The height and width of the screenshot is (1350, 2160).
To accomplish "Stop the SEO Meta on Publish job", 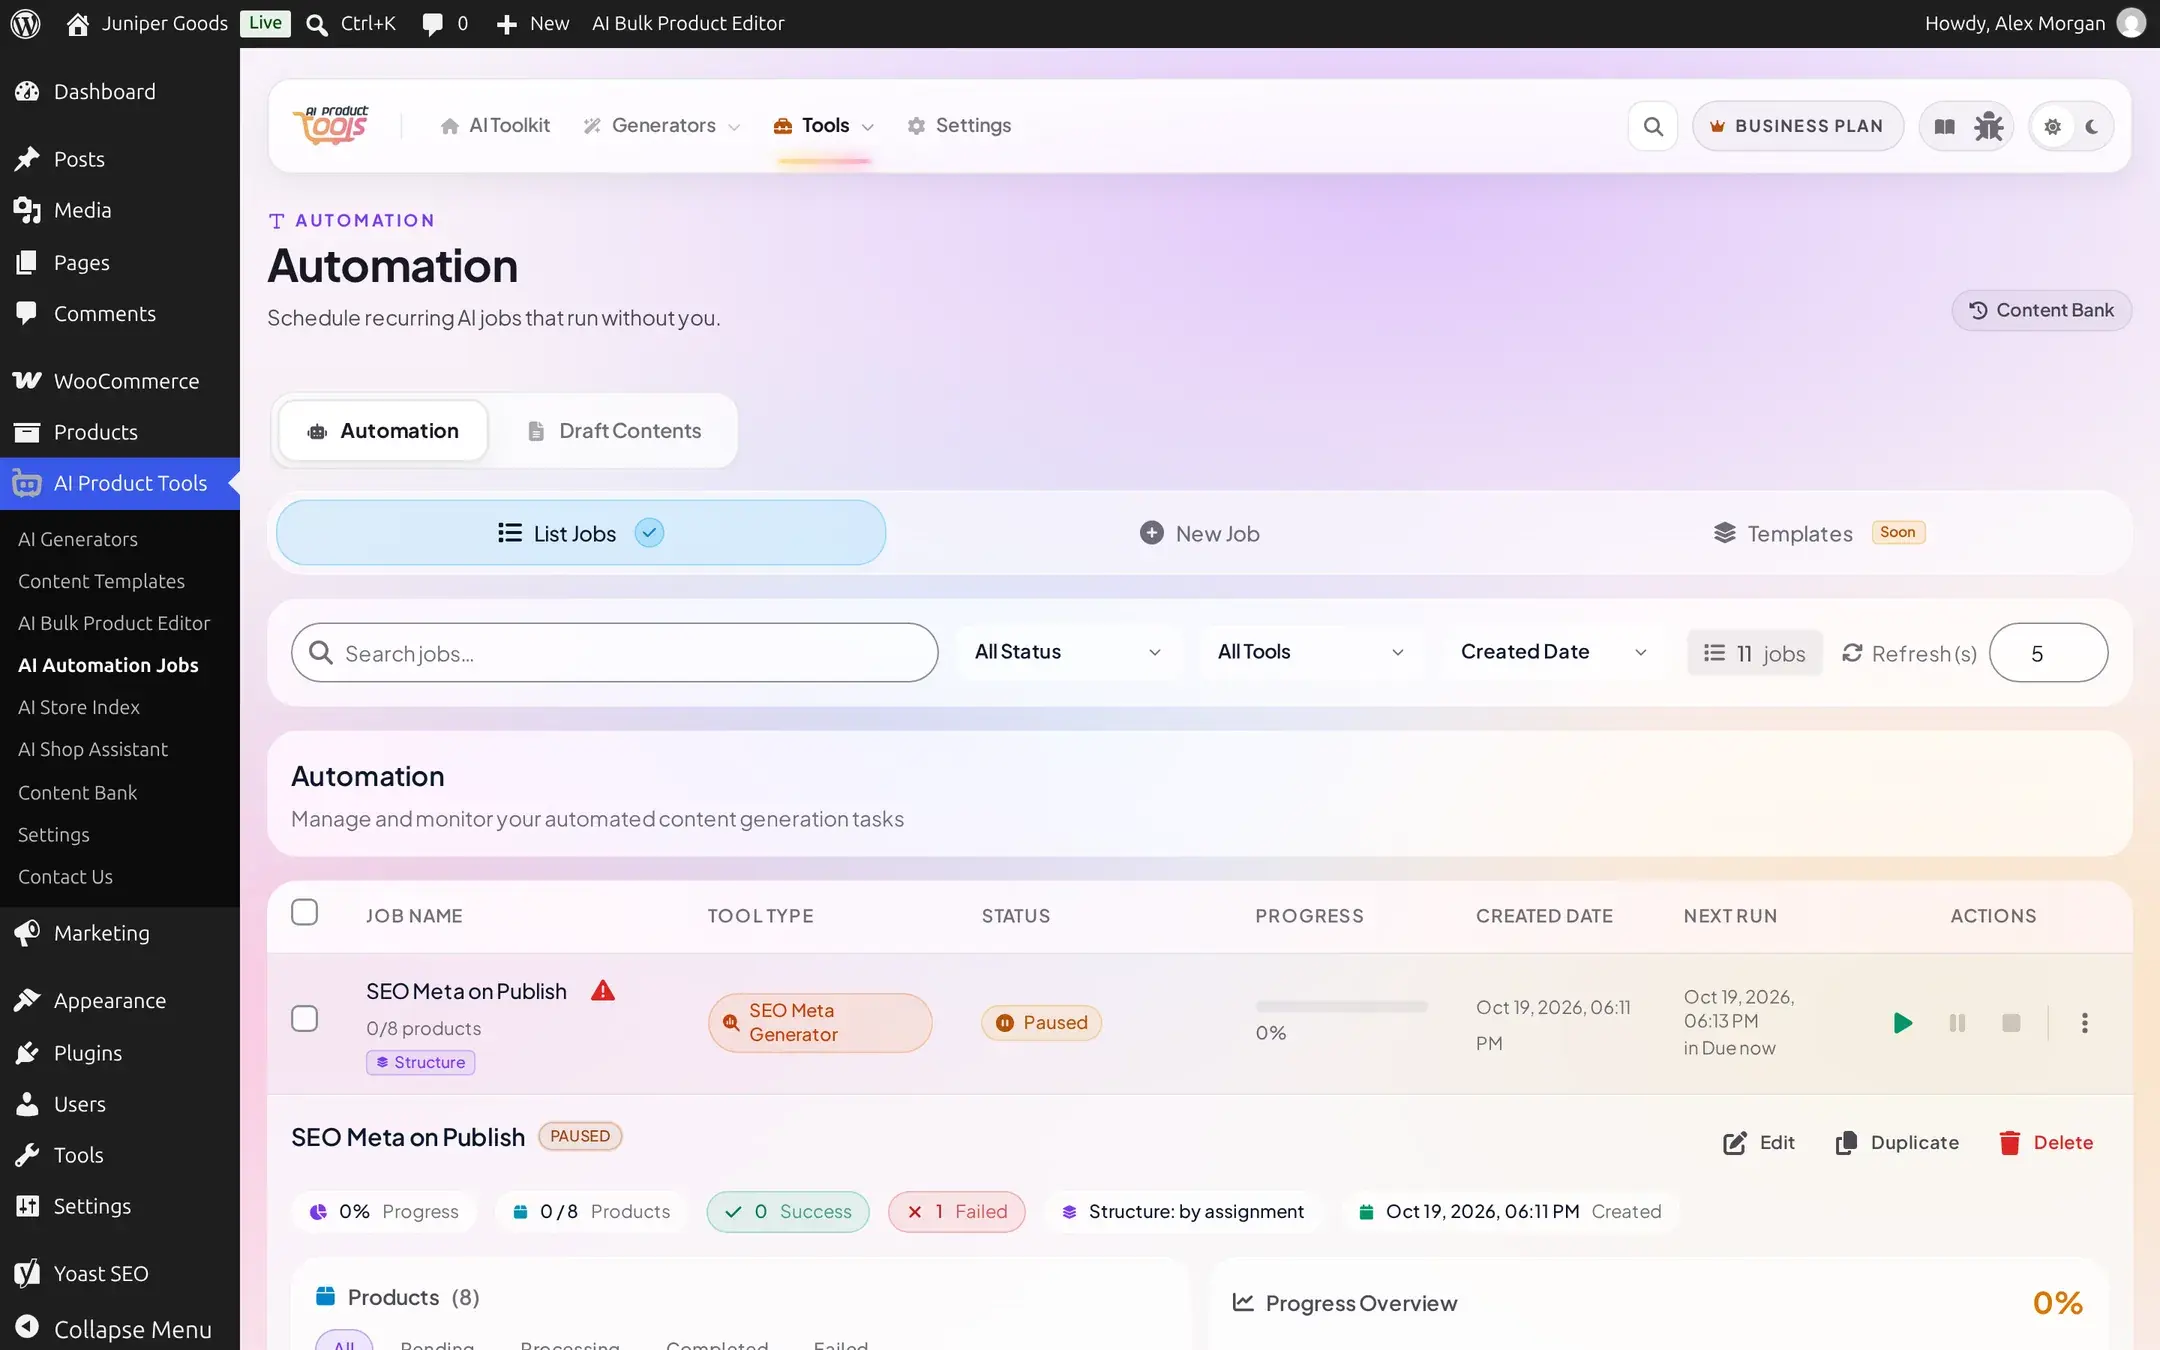I will point(2011,1022).
